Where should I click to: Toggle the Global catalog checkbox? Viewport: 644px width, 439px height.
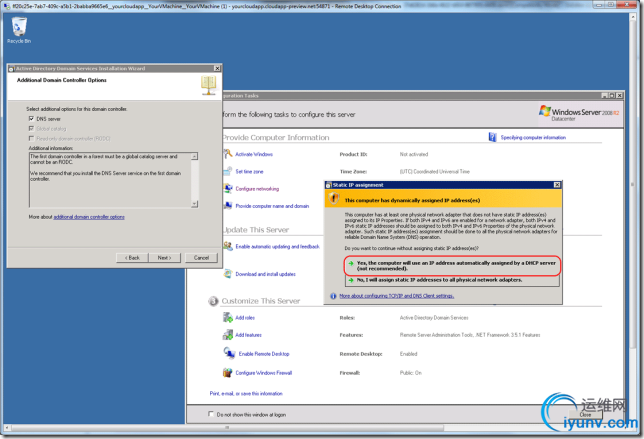(31, 129)
